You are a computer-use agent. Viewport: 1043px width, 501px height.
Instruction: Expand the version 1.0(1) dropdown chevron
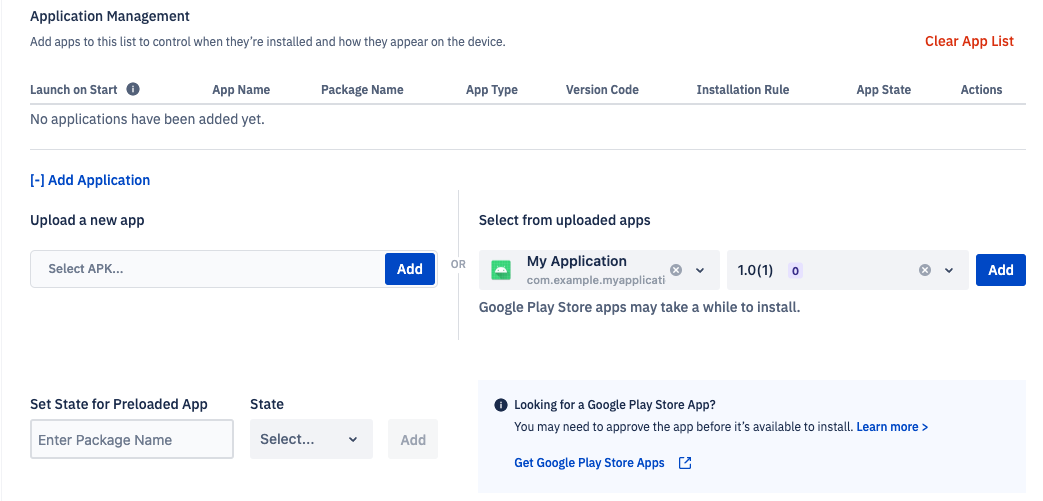point(949,270)
